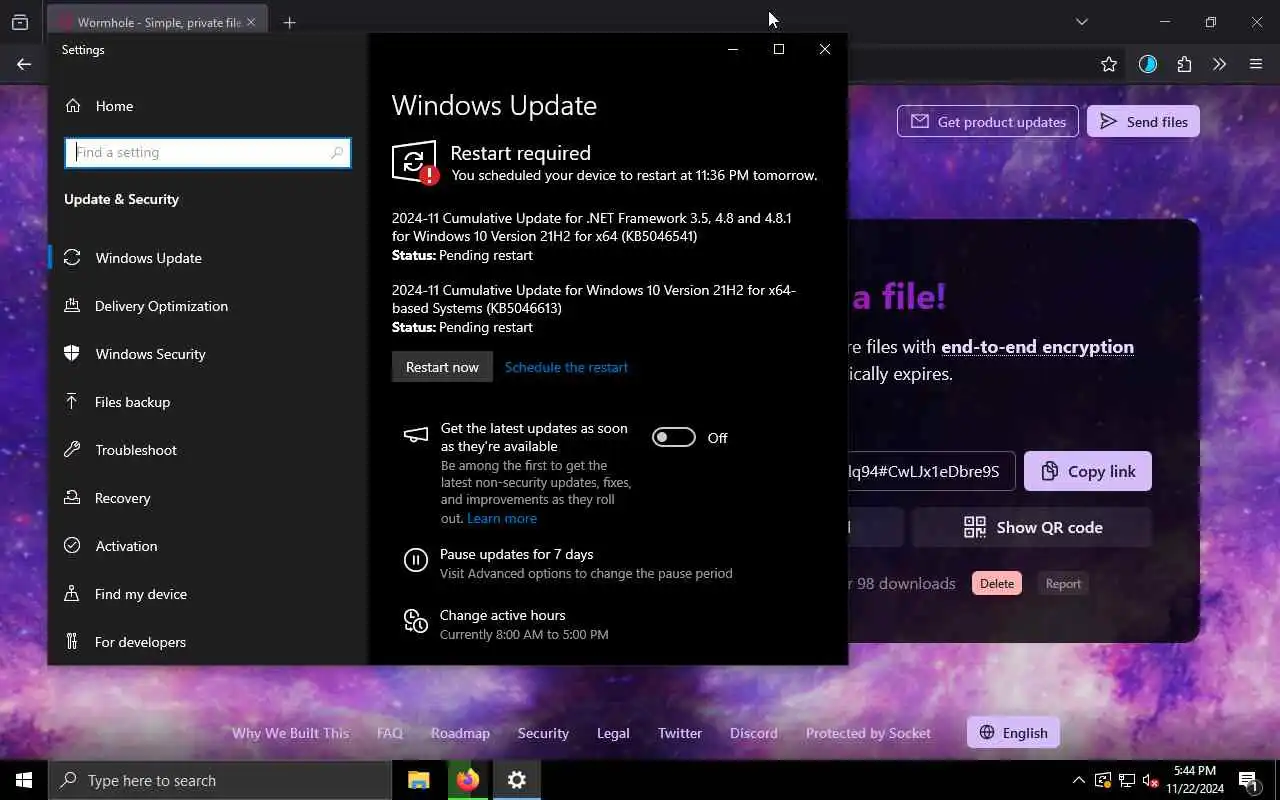The height and width of the screenshot is (800, 1280).
Task: Open the Roadmap footer link
Action: pyautogui.click(x=460, y=733)
